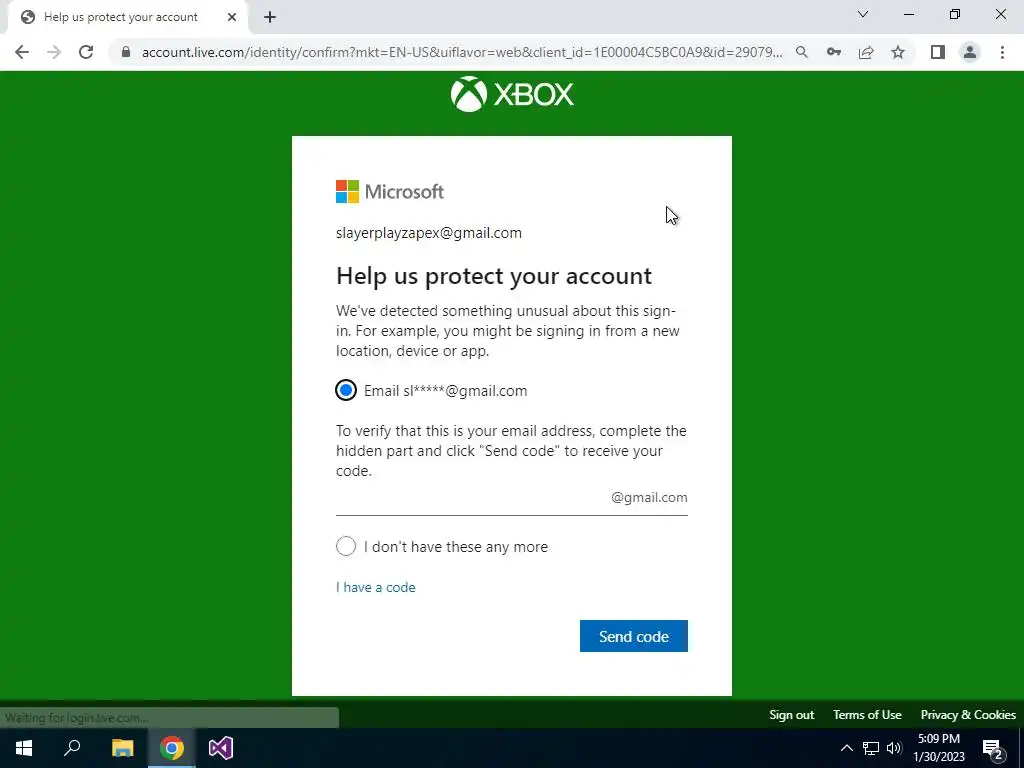This screenshot has height=768, width=1024.
Task: Open the zoom magnifier in address bar
Action: pos(801,52)
